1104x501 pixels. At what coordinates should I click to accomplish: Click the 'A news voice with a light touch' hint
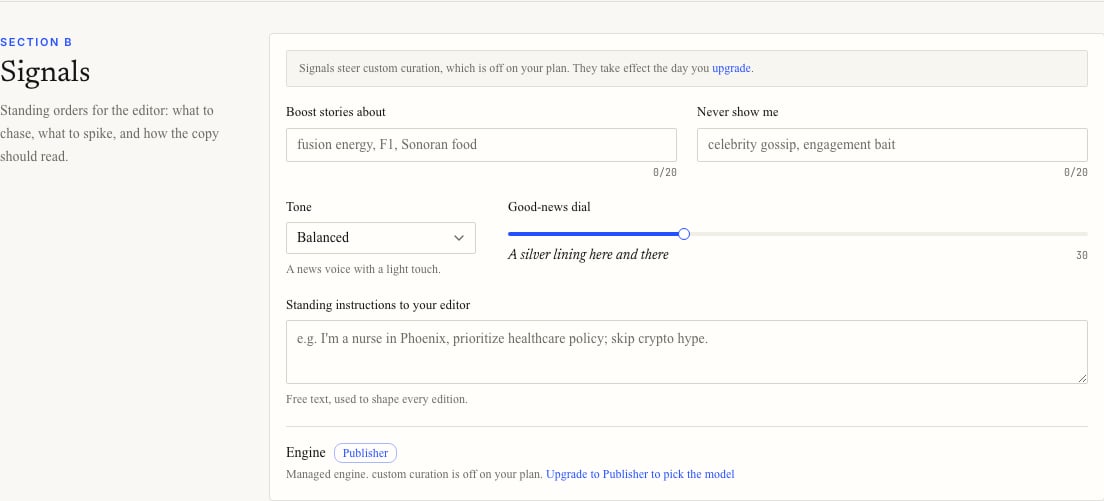coord(363,269)
